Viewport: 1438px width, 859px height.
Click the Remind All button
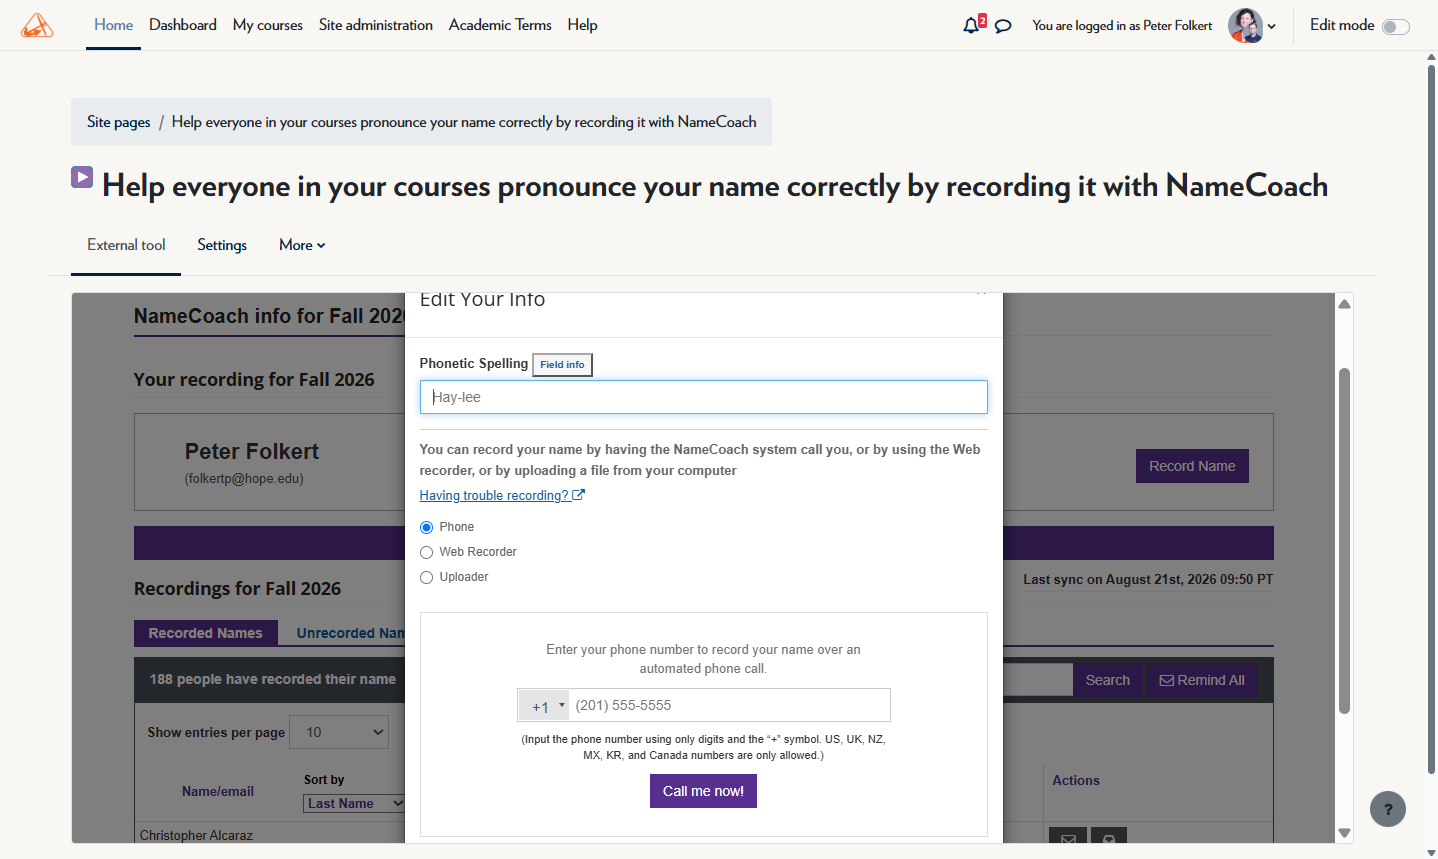pyautogui.click(x=1202, y=680)
